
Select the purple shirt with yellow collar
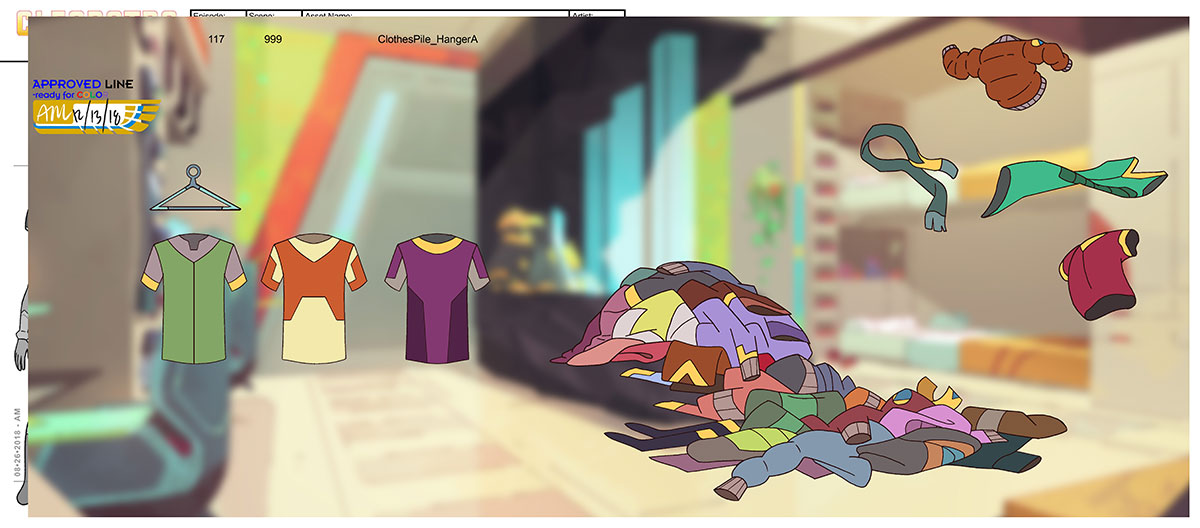tap(436, 299)
